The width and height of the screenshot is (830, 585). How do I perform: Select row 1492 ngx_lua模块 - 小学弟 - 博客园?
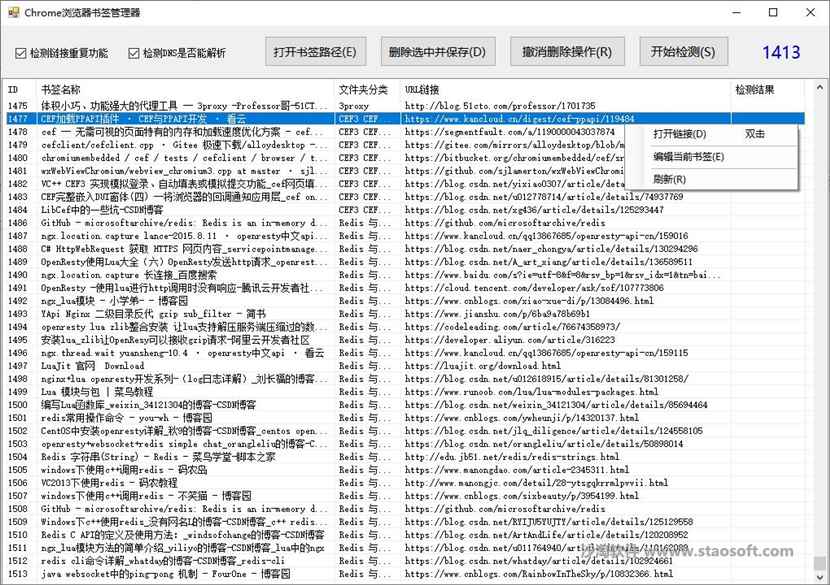point(404,301)
